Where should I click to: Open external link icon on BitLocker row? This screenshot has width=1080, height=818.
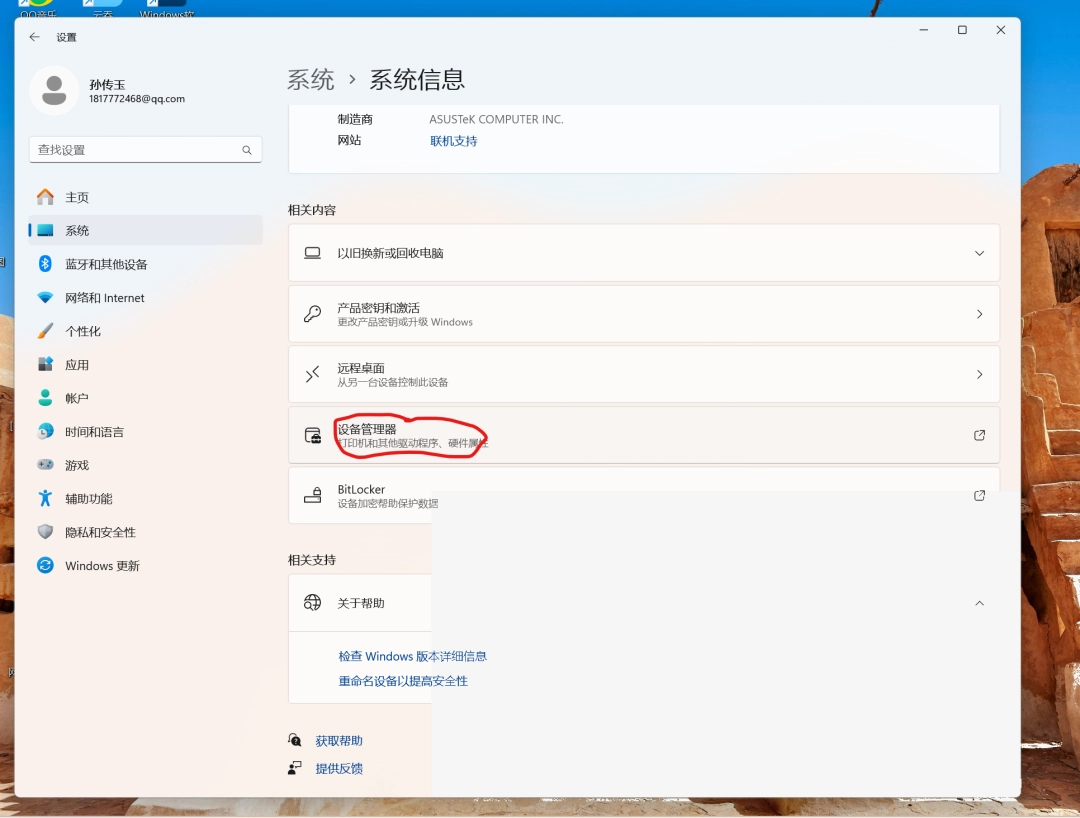(x=979, y=496)
